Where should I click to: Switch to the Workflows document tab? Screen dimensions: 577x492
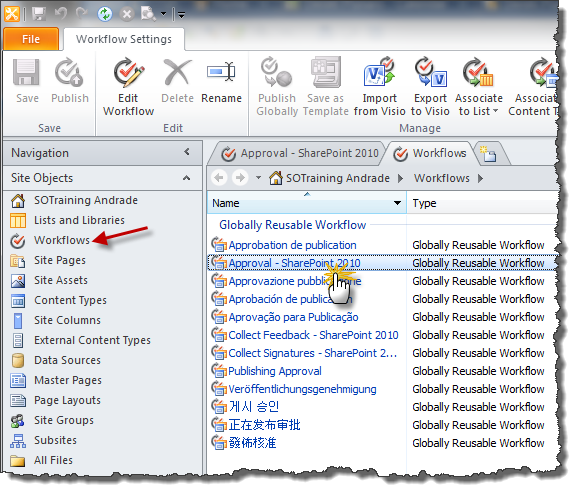tap(430, 153)
